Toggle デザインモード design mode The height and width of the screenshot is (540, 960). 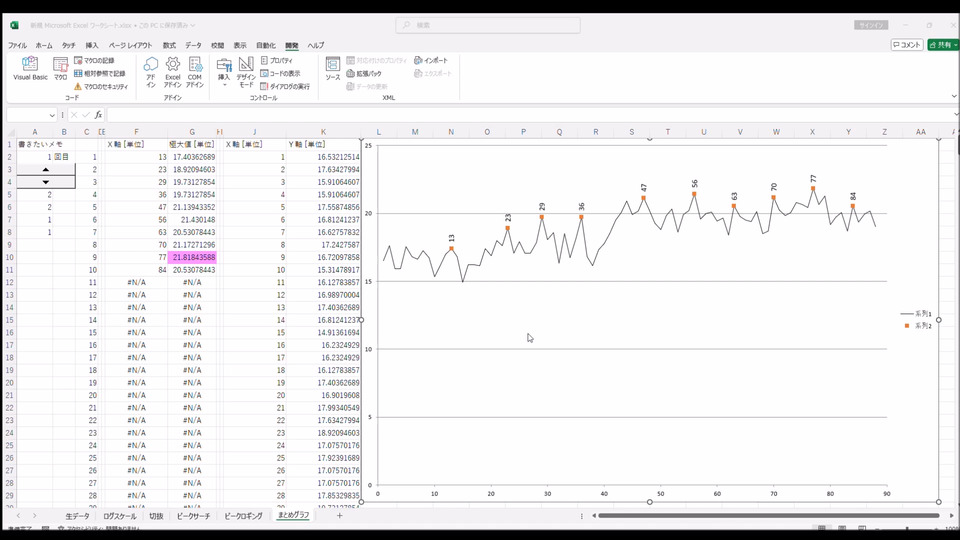click(x=246, y=72)
